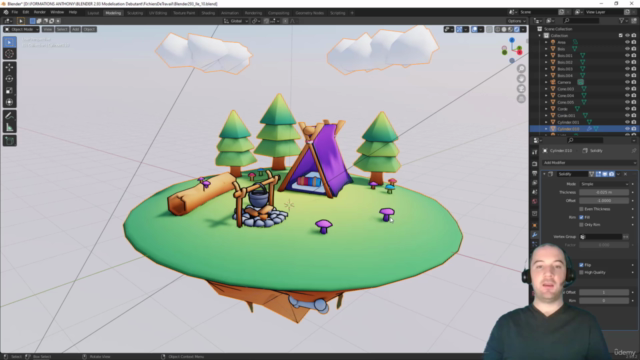Image resolution: width=640 pixels, height=360 pixels.
Task: Click the Blender logo menu icon
Action: pyautogui.click(x=6, y=12)
